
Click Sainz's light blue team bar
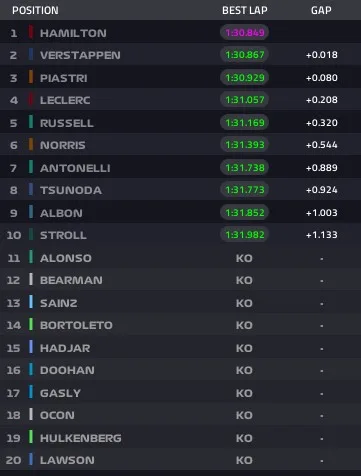[x=31, y=302]
